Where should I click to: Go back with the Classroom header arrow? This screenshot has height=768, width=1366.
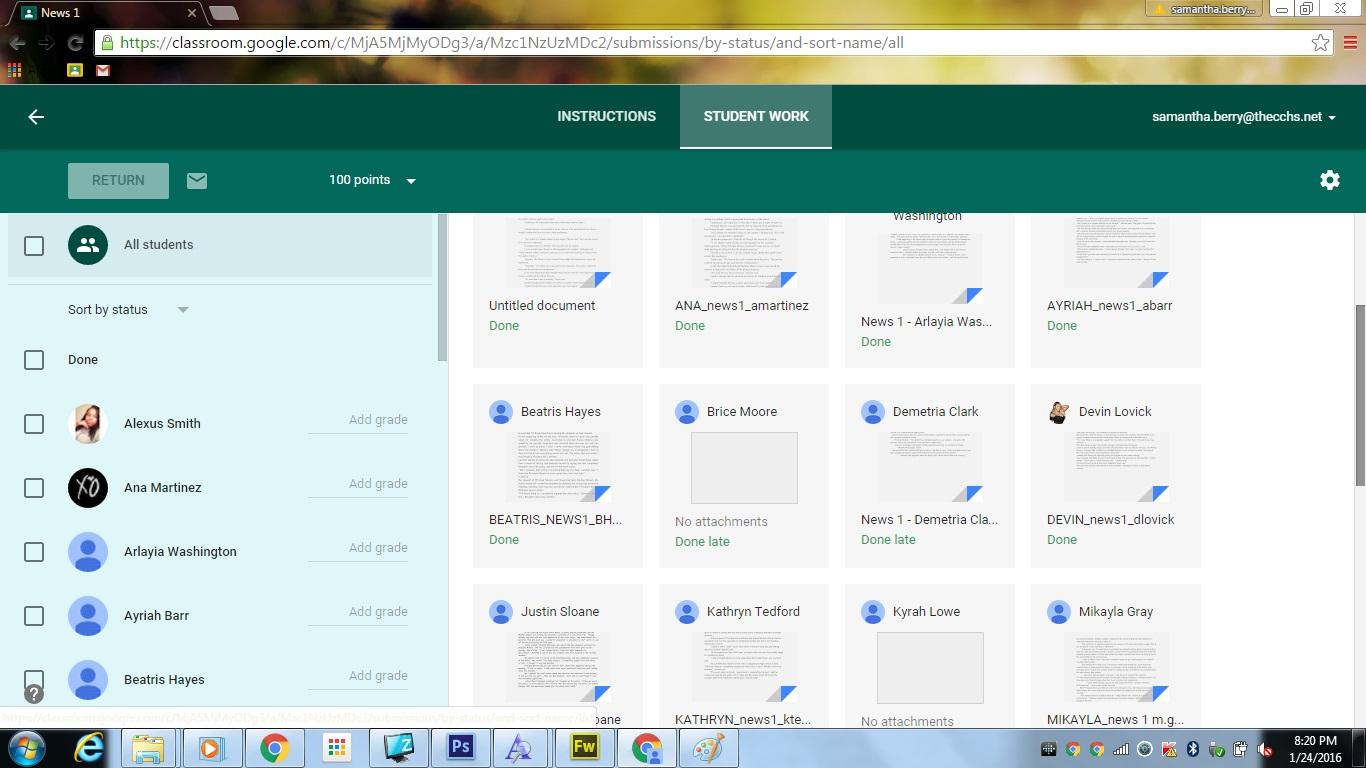[x=36, y=117]
